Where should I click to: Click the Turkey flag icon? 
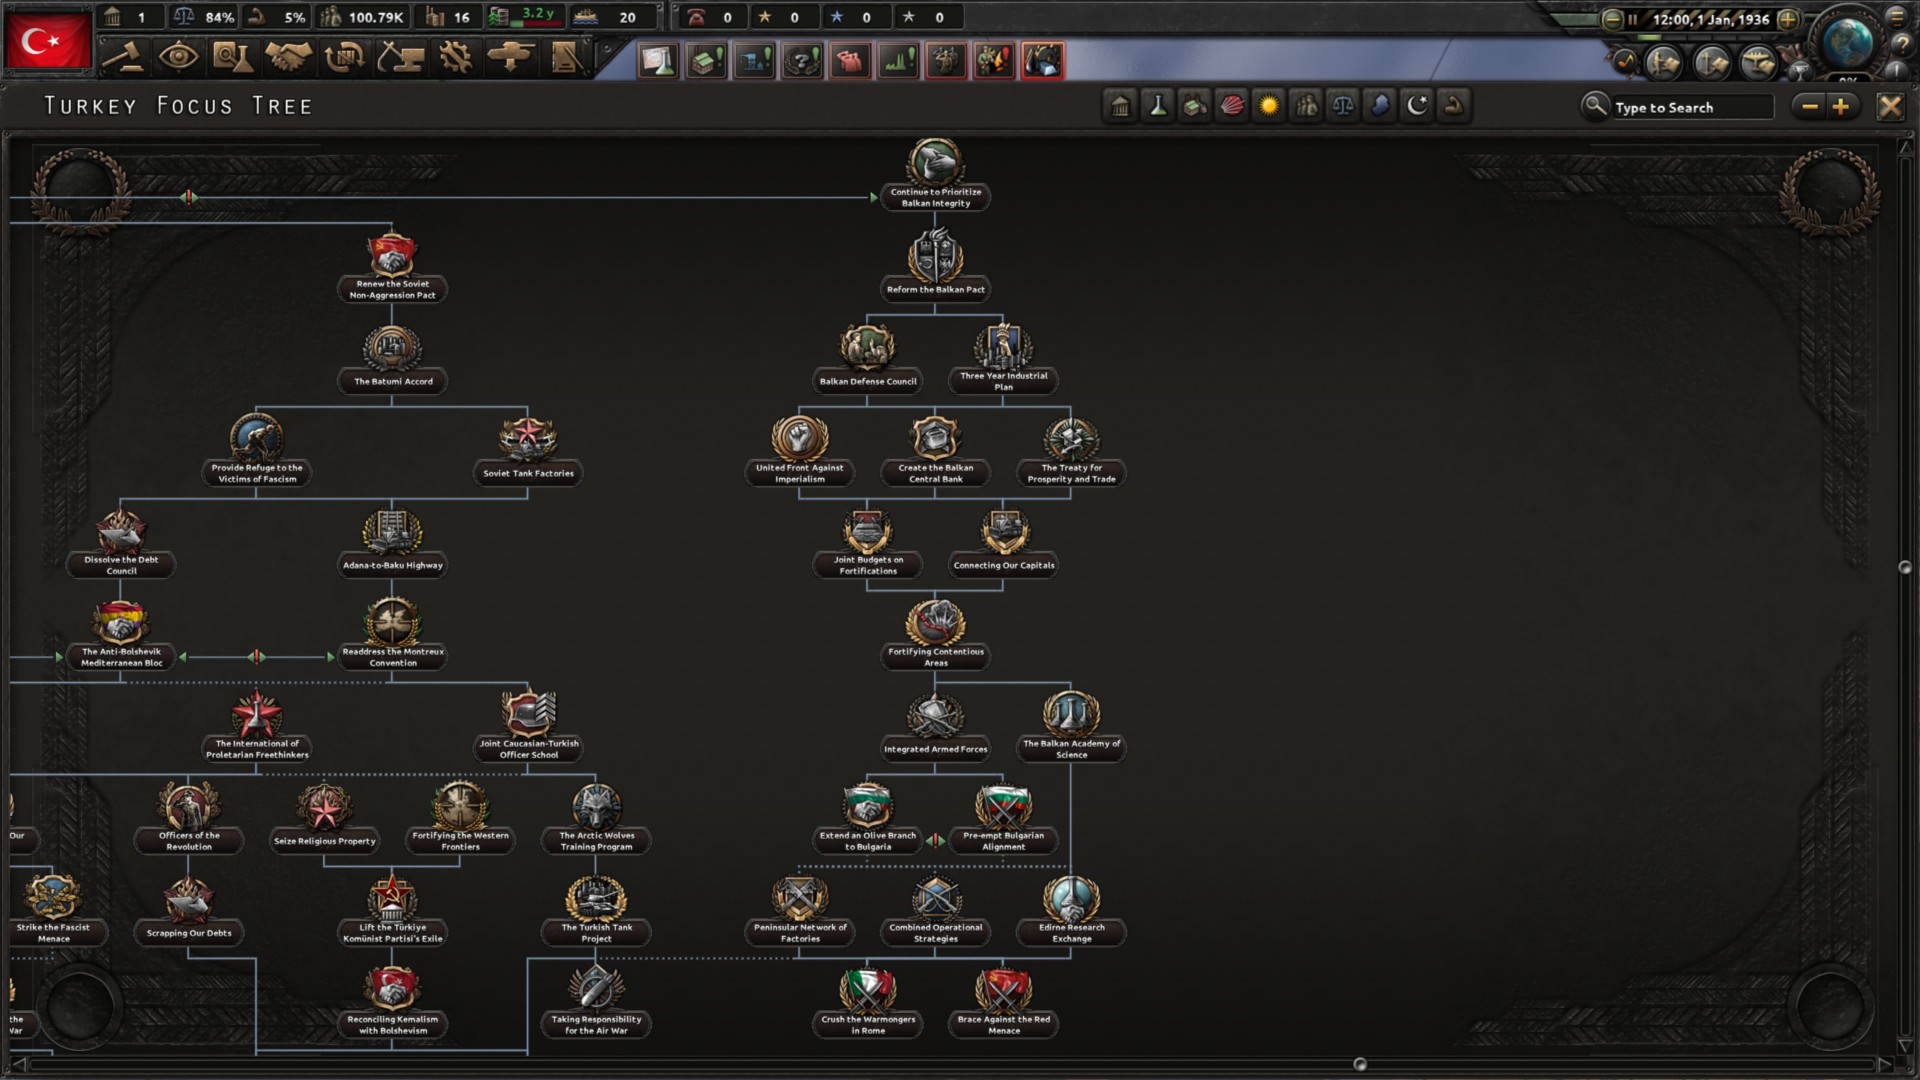pyautogui.click(x=47, y=42)
